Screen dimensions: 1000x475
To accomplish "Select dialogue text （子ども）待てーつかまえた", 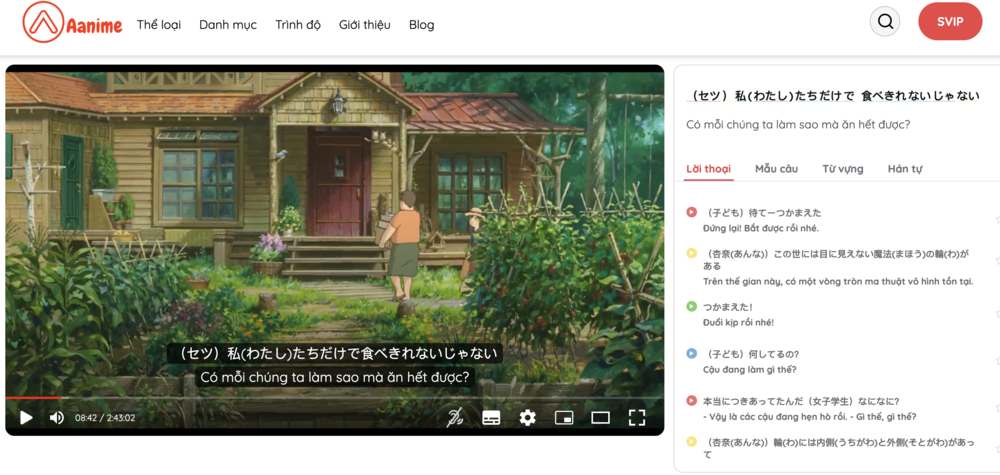I will pos(762,213).
